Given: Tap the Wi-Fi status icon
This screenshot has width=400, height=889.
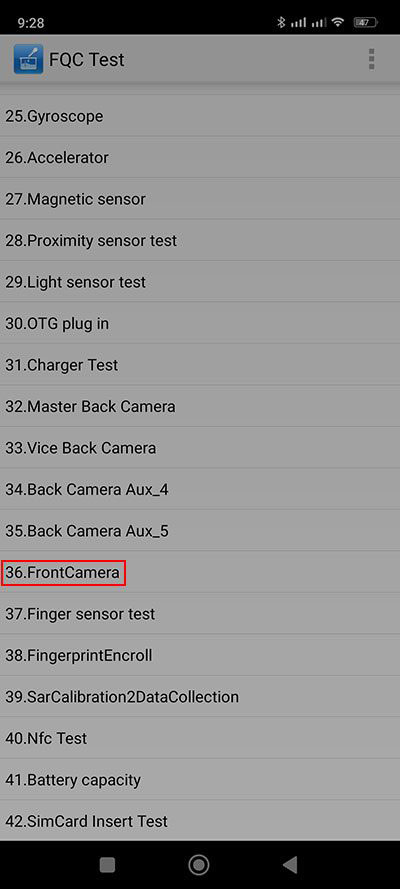Looking at the screenshot, I should (338, 23).
